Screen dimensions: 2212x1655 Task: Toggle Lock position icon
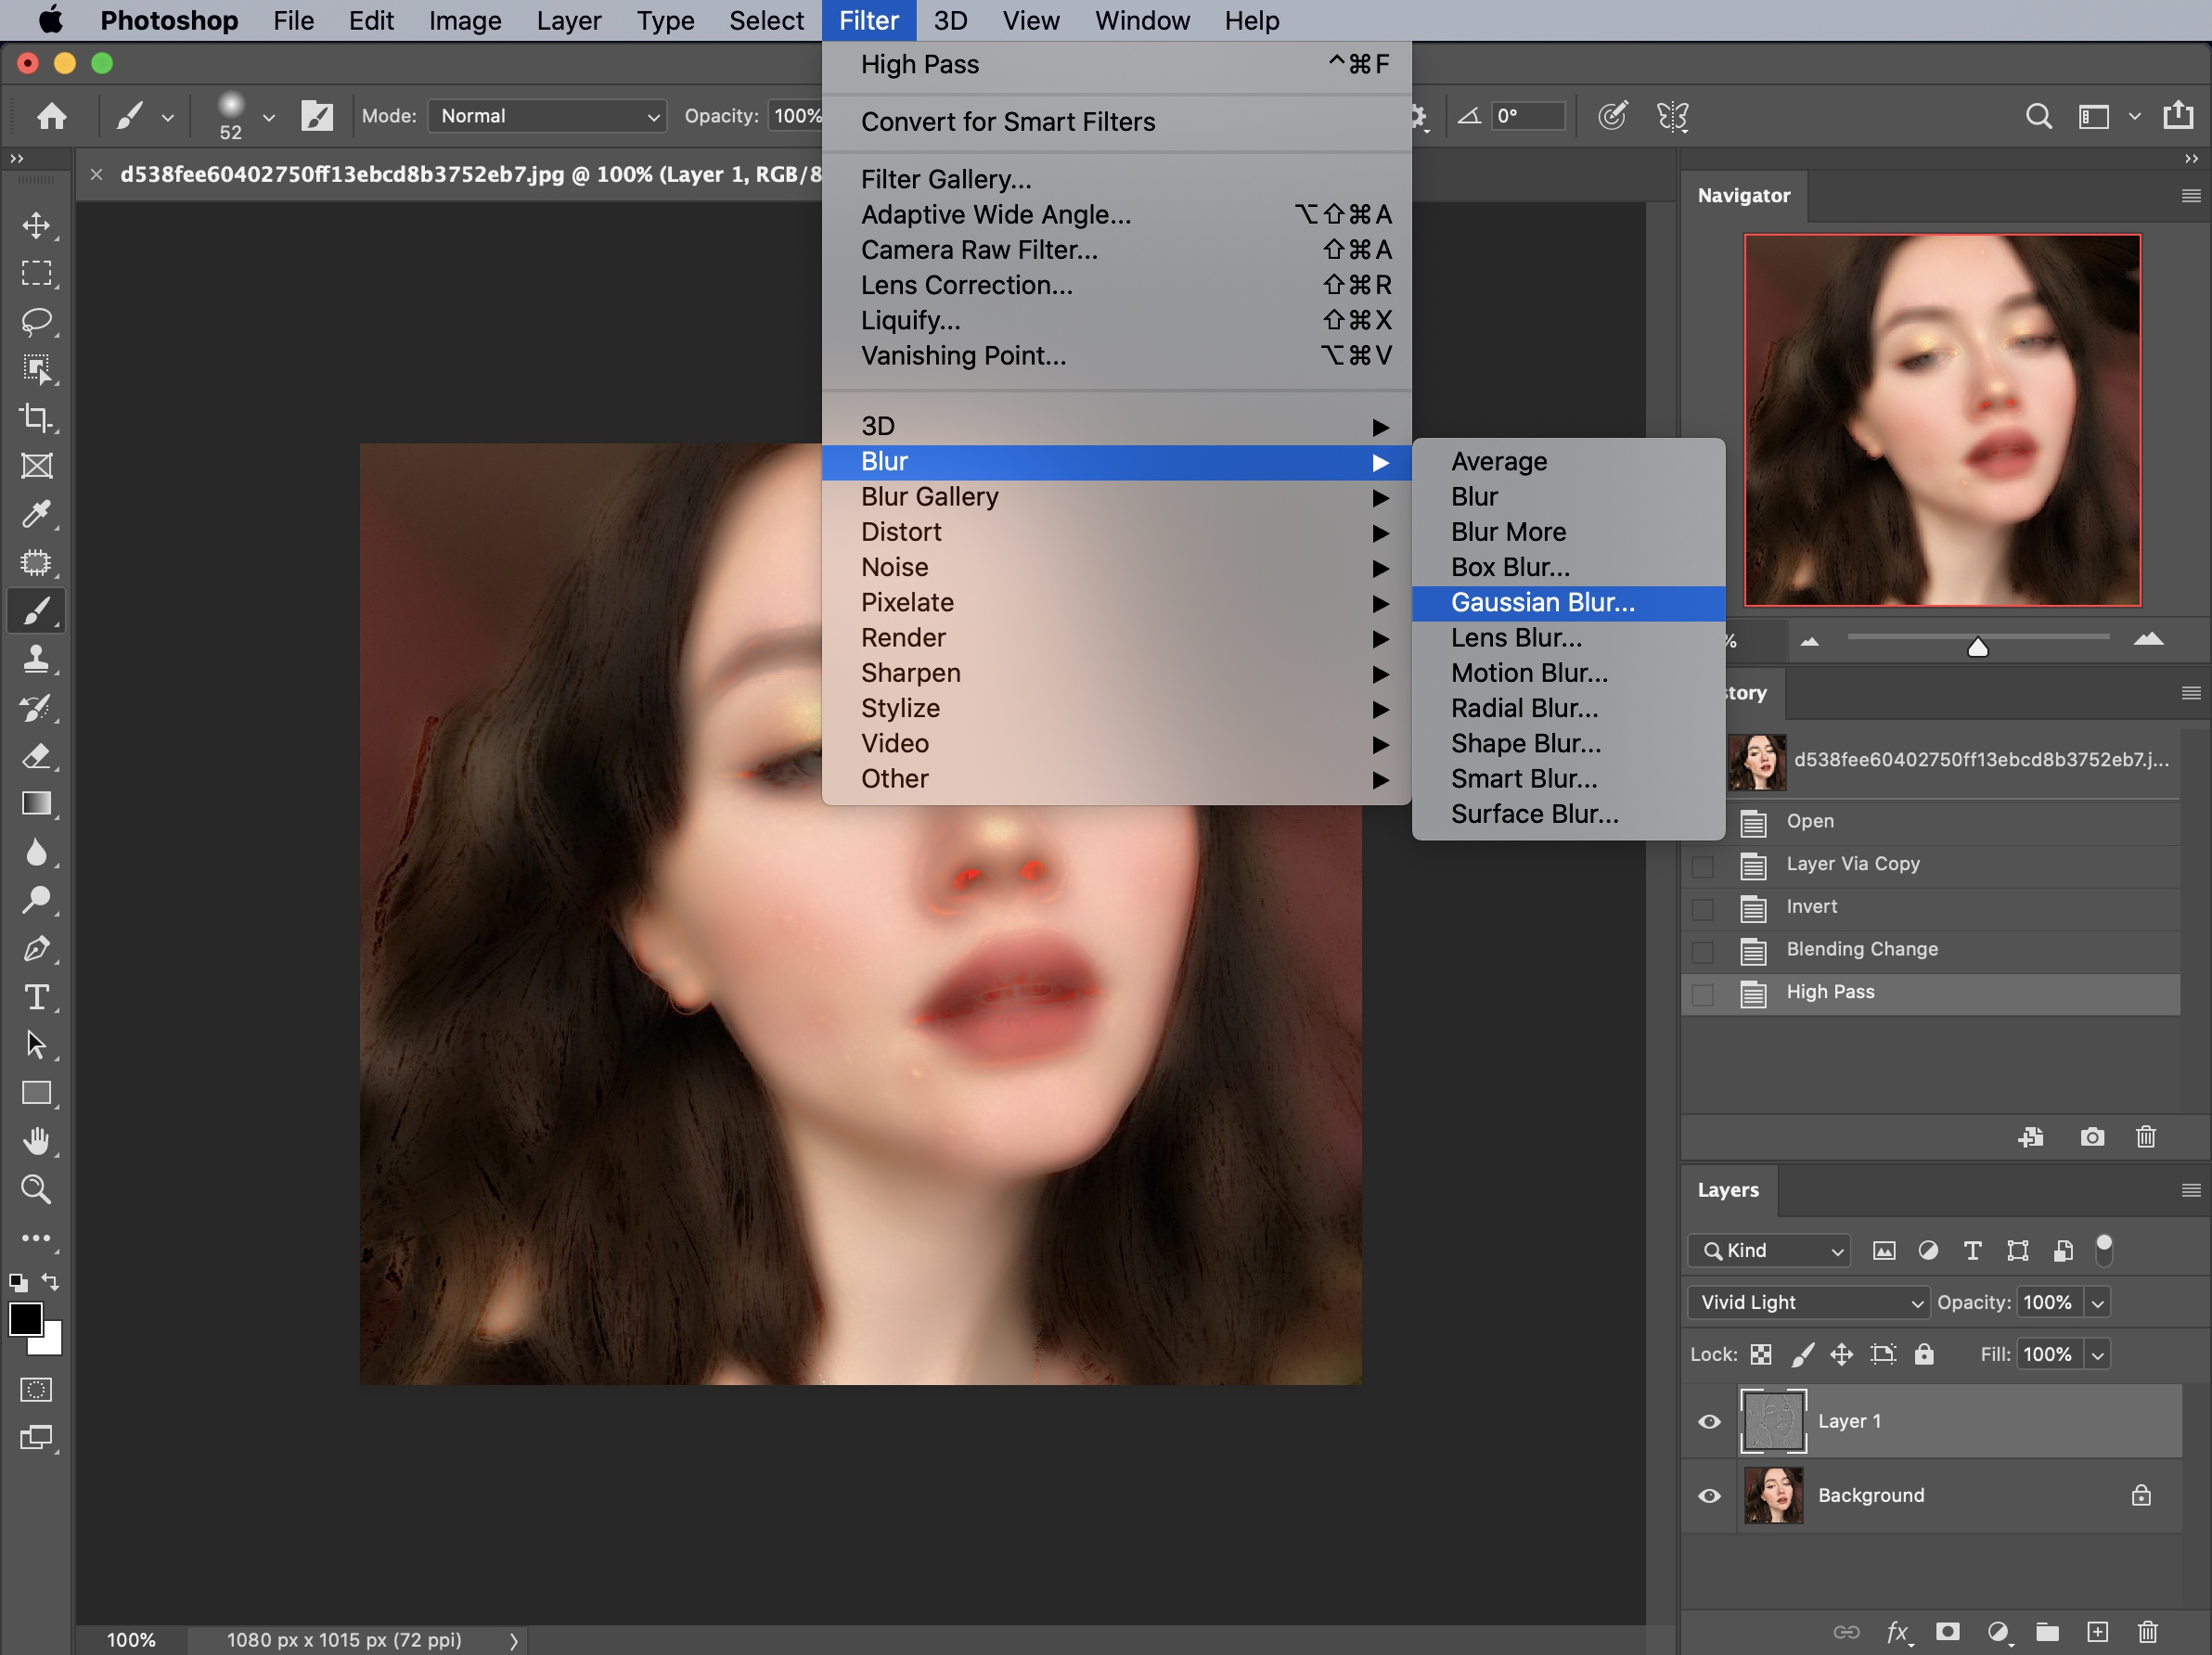point(1841,1354)
